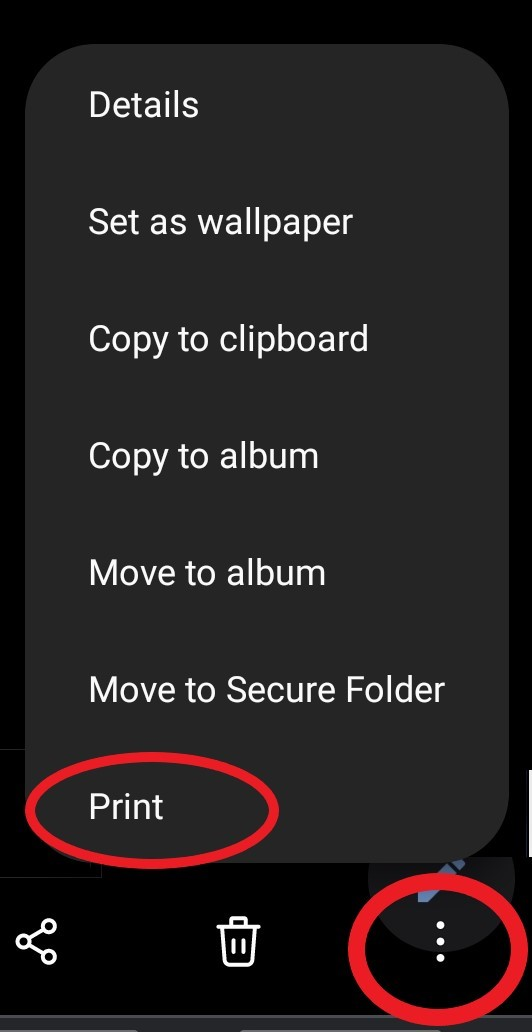Choose Move to Secure Folder
The width and height of the screenshot is (532, 1032).
click(x=267, y=689)
